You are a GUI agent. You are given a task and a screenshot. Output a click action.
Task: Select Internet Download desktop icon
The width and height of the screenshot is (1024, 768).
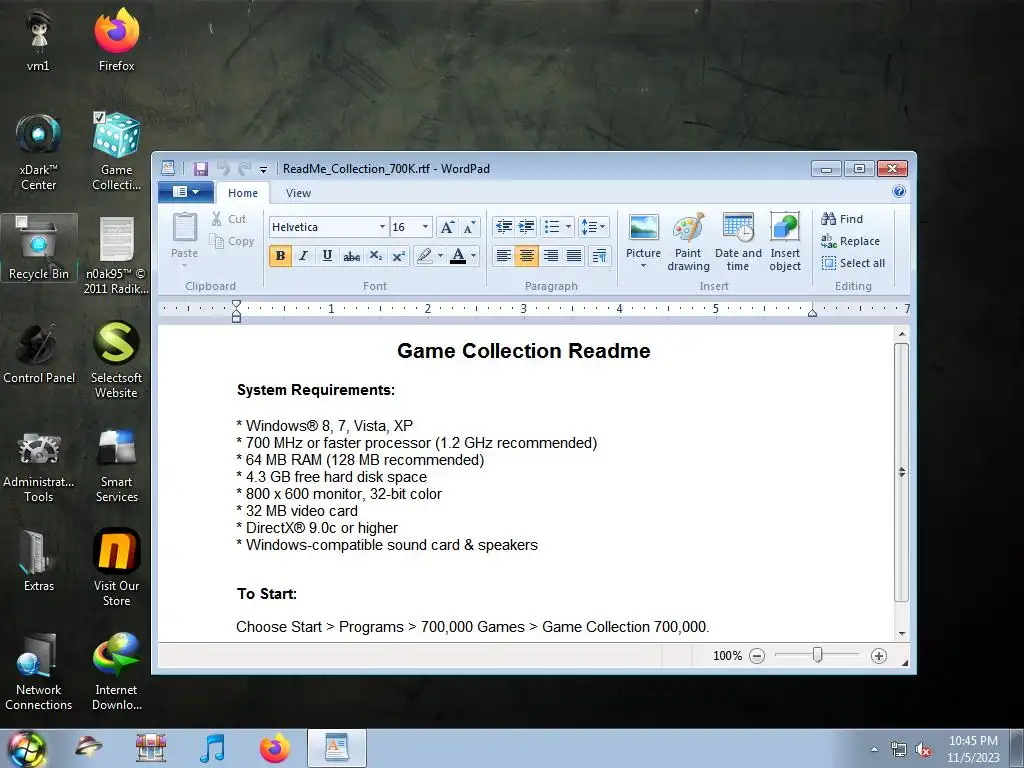(x=116, y=671)
